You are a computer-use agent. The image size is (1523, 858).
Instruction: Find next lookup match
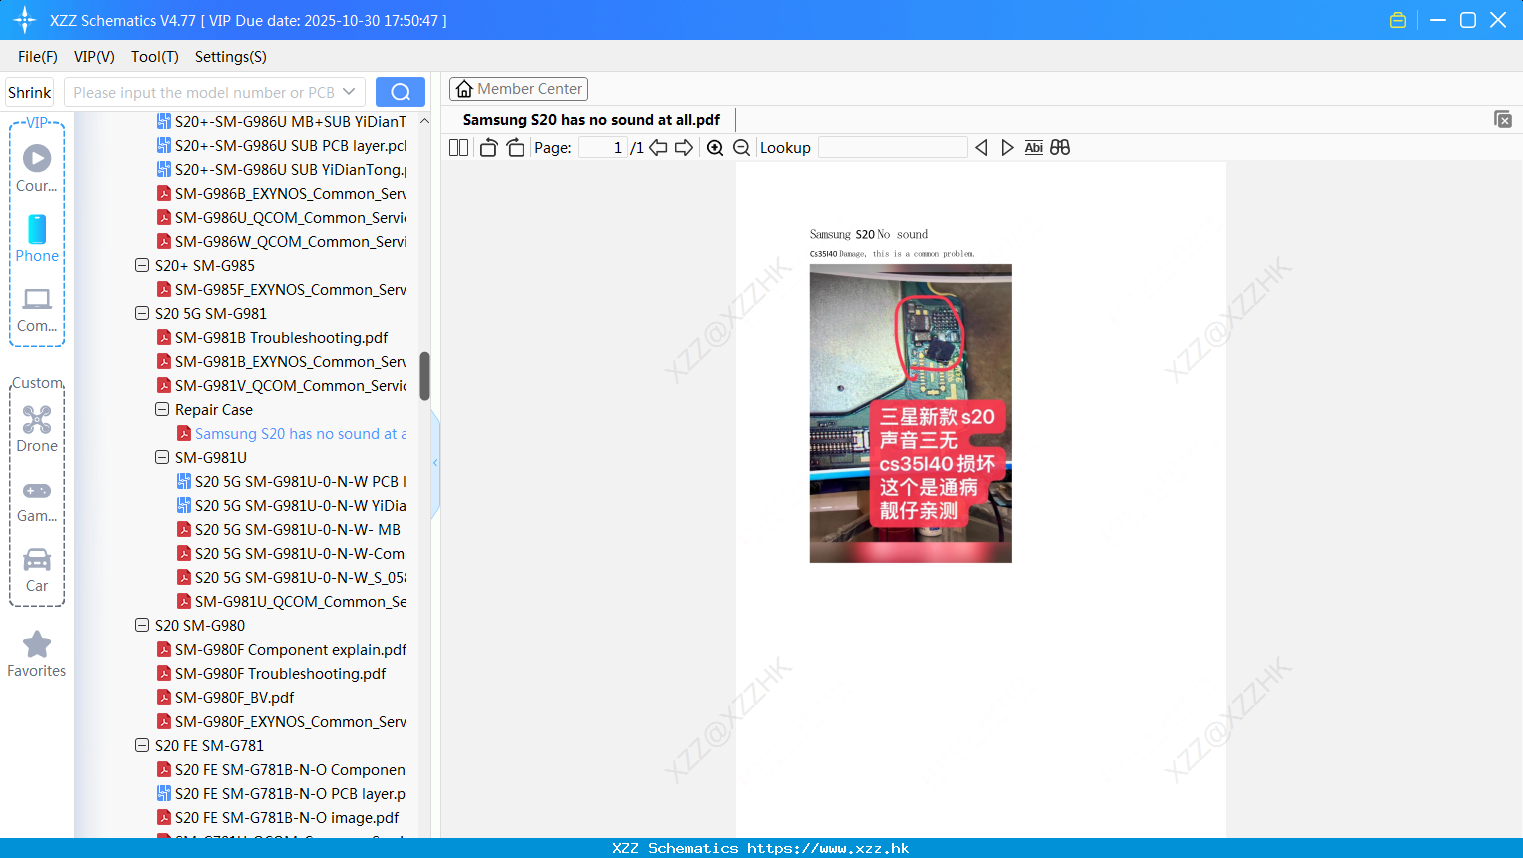[x=1007, y=148]
